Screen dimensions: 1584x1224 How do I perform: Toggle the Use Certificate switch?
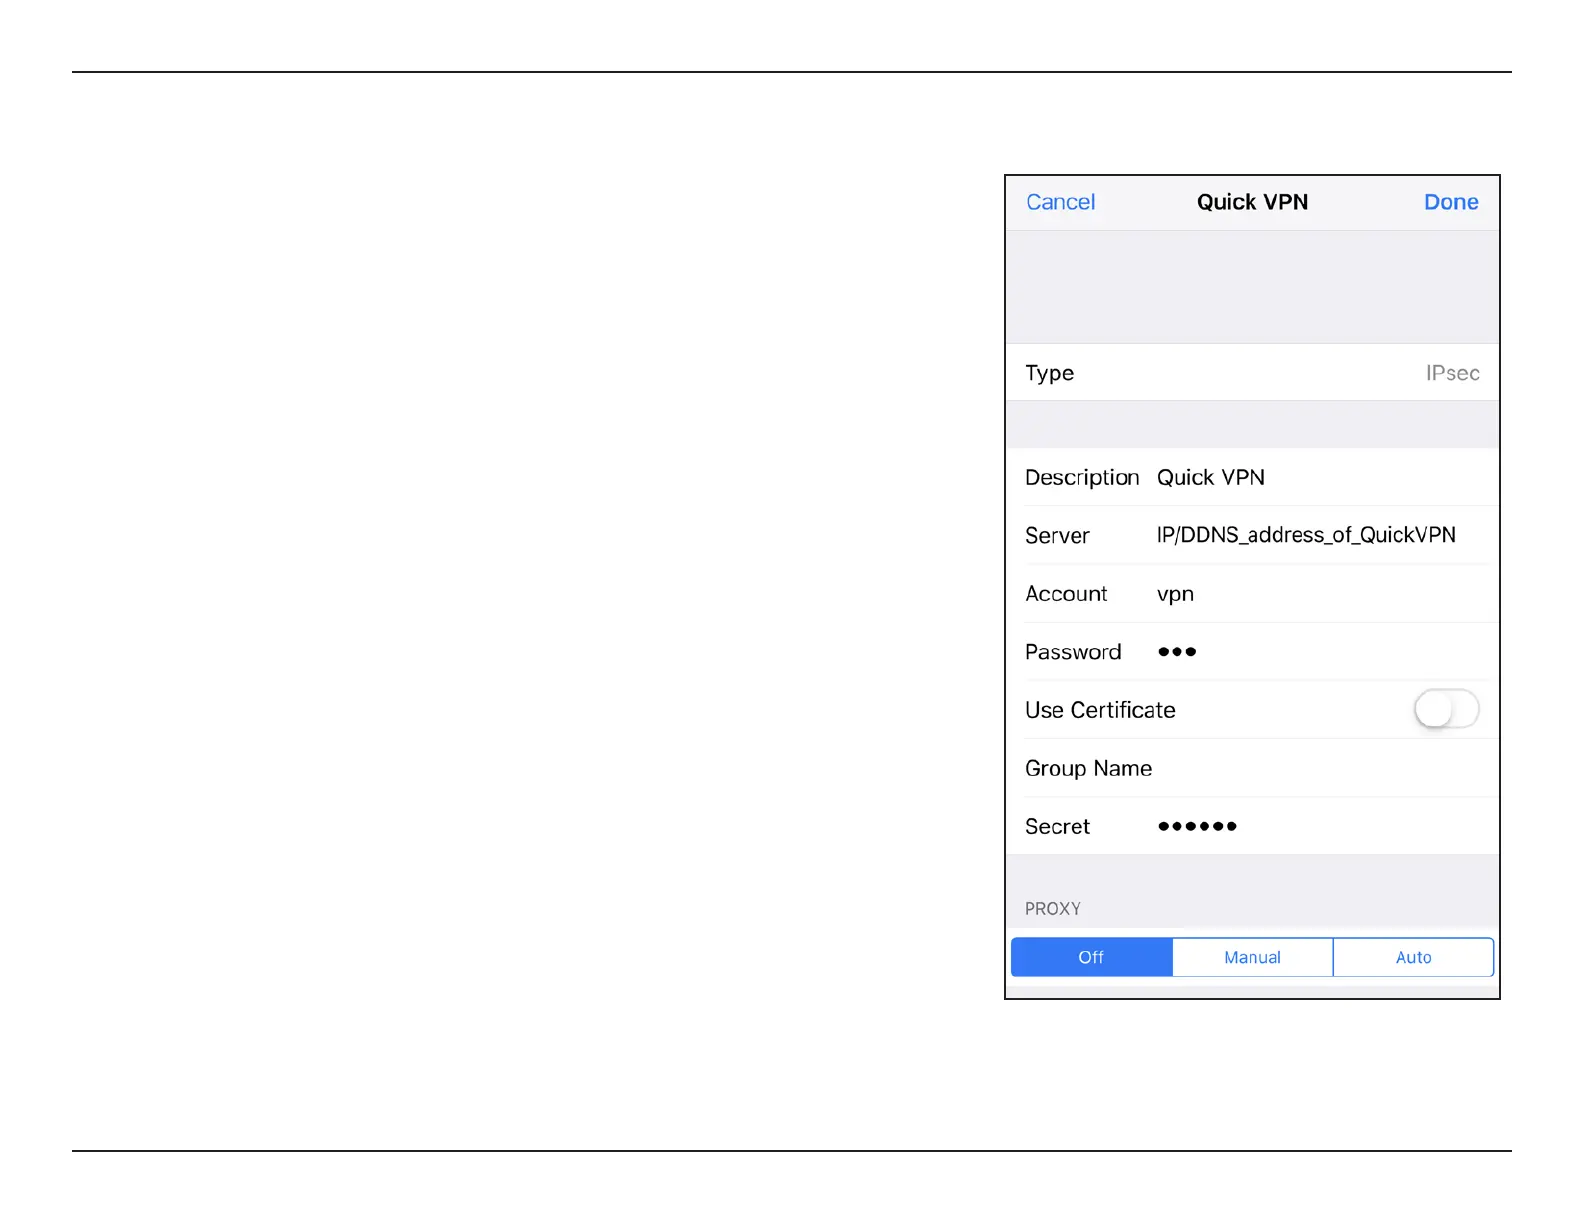tap(1446, 709)
